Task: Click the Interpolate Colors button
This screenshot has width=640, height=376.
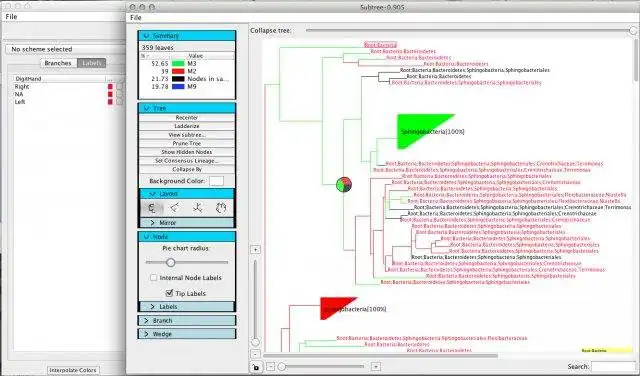Action: coord(73,370)
